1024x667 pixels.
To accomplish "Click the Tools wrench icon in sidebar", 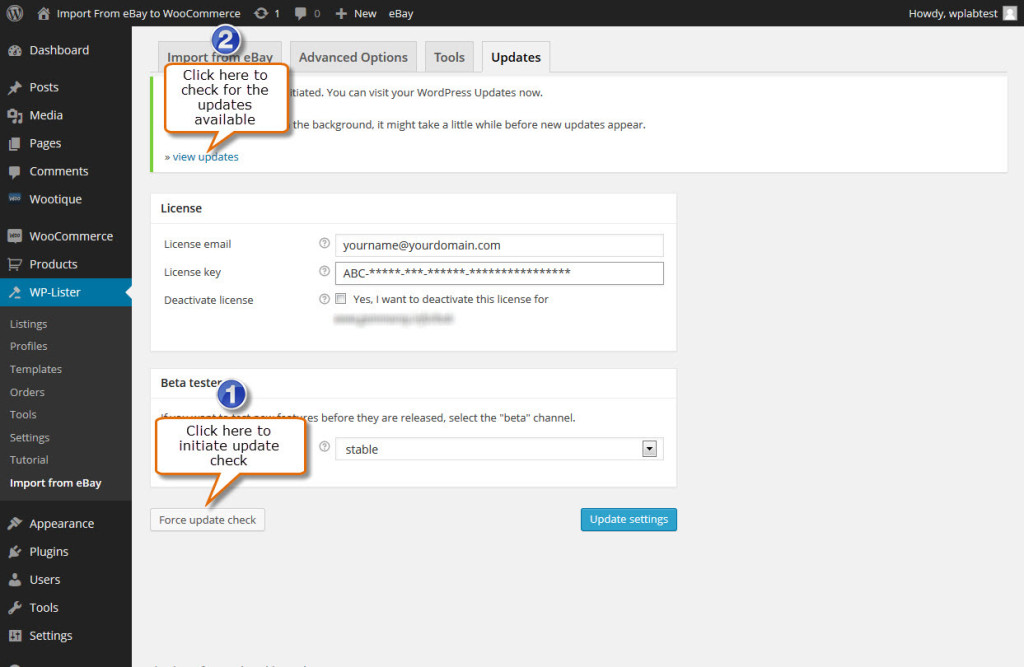I will click(15, 608).
